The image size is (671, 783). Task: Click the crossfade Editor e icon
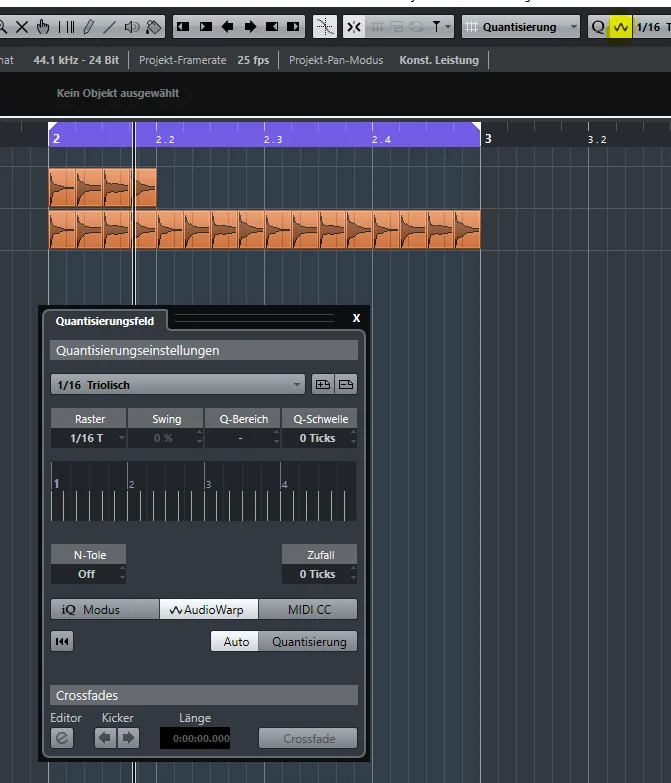tap(62, 738)
